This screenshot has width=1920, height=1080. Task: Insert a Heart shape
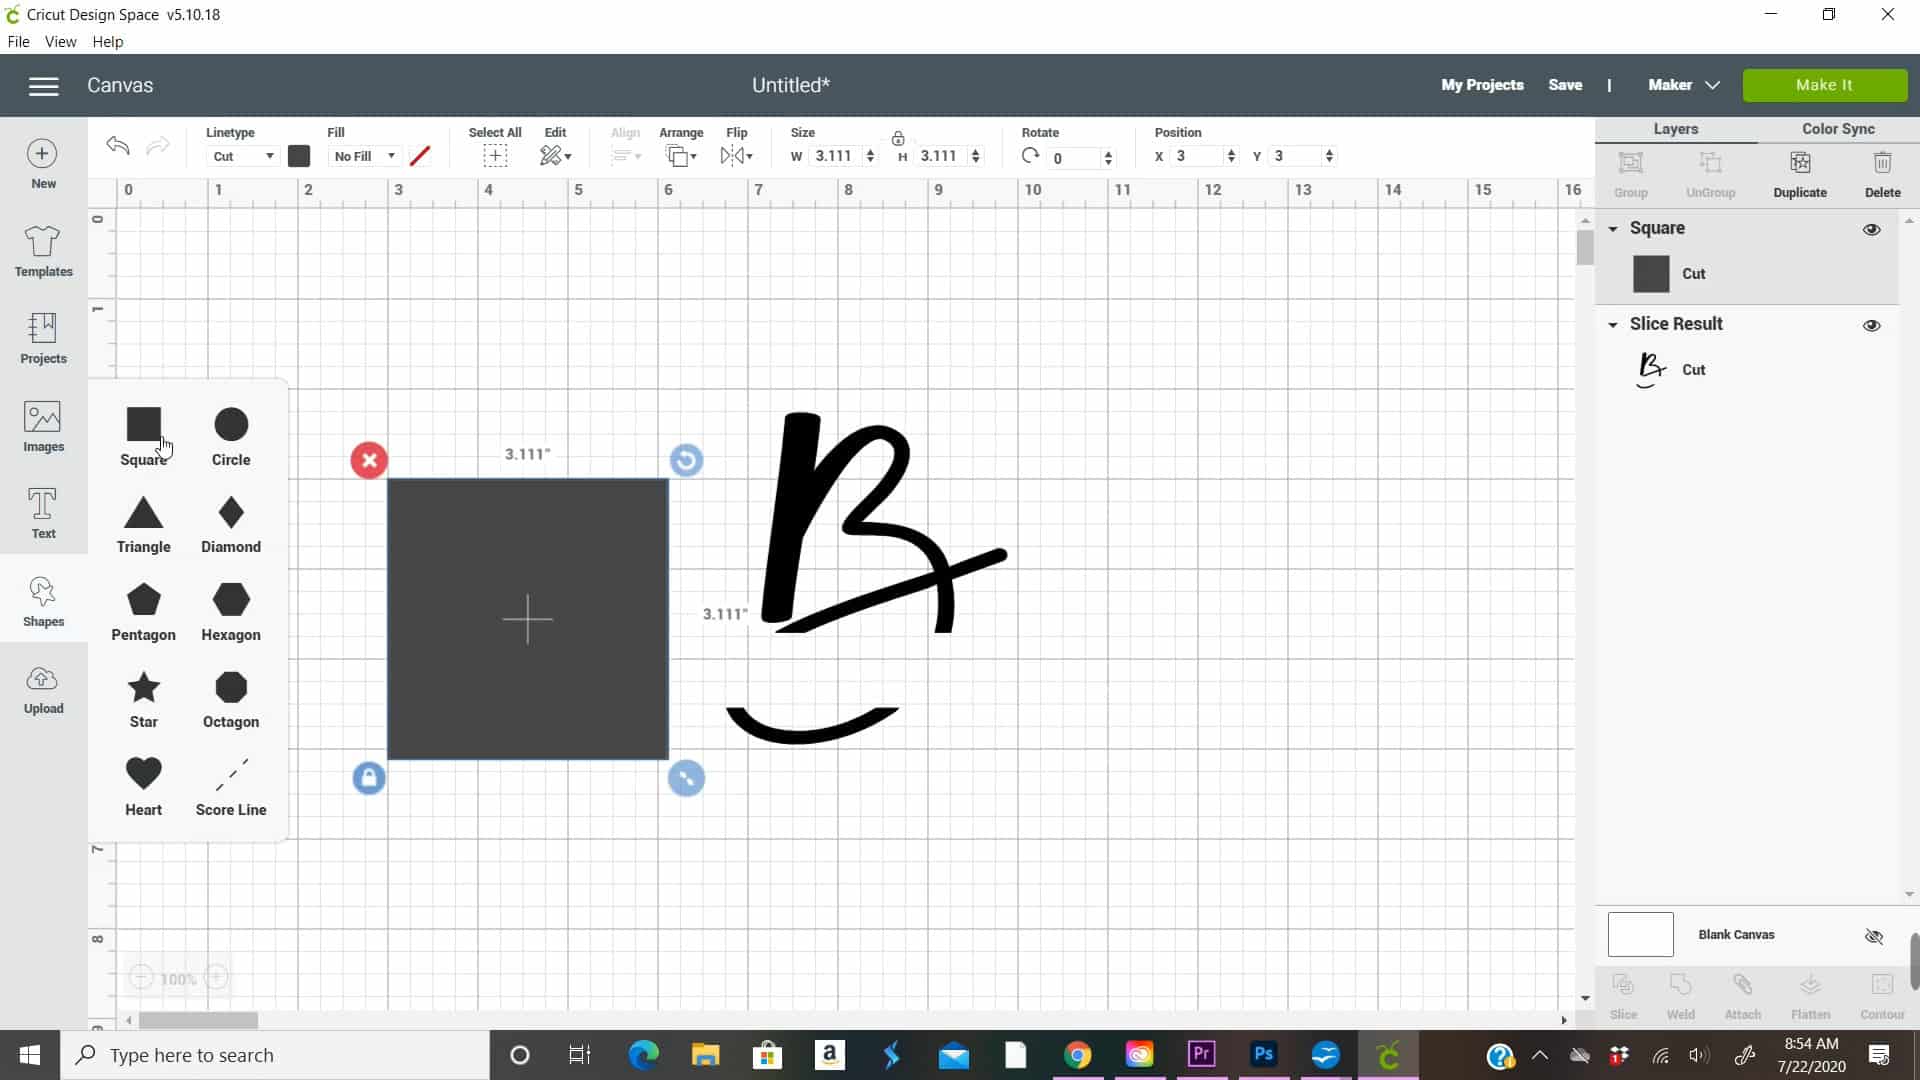coord(143,787)
